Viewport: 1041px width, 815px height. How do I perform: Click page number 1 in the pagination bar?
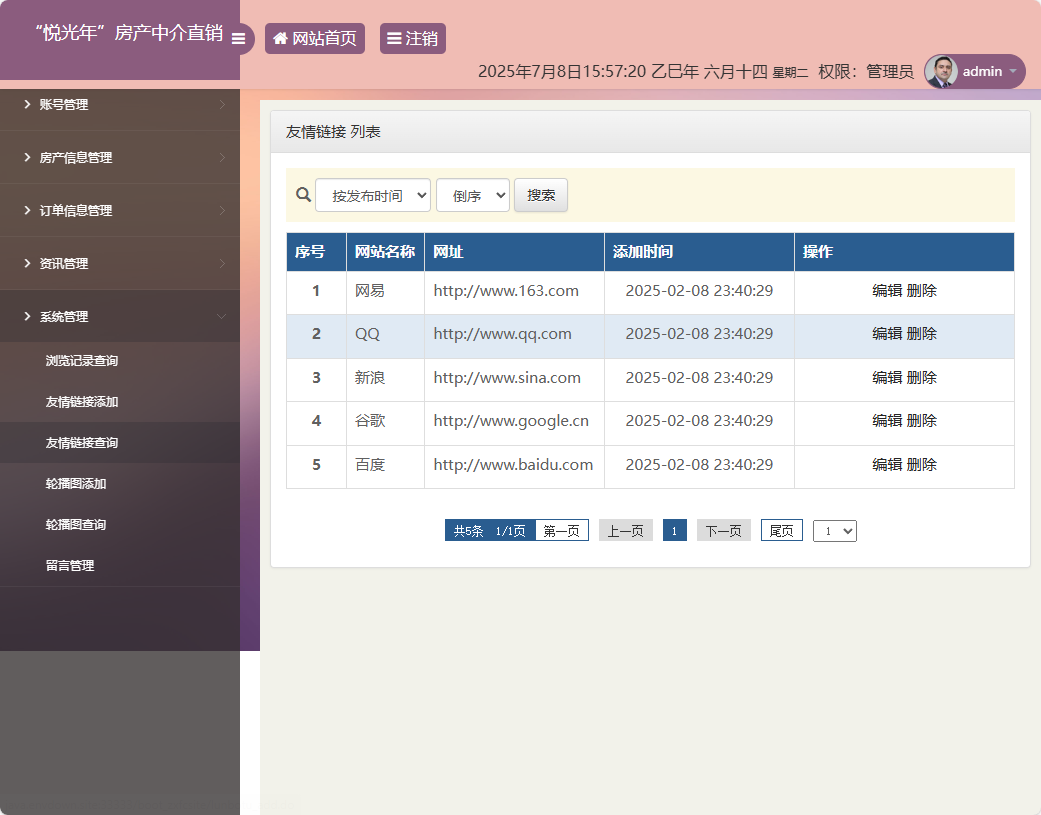pos(674,530)
